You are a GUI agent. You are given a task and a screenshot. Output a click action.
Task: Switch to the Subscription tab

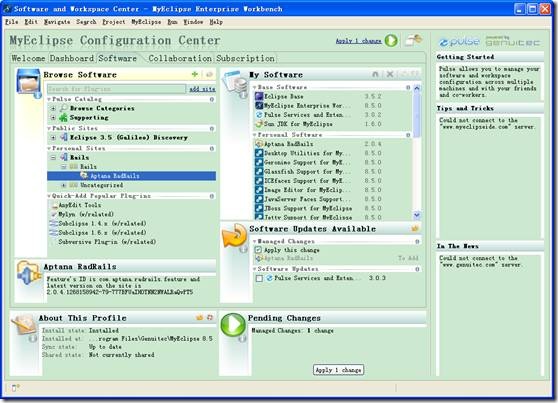coord(246,58)
